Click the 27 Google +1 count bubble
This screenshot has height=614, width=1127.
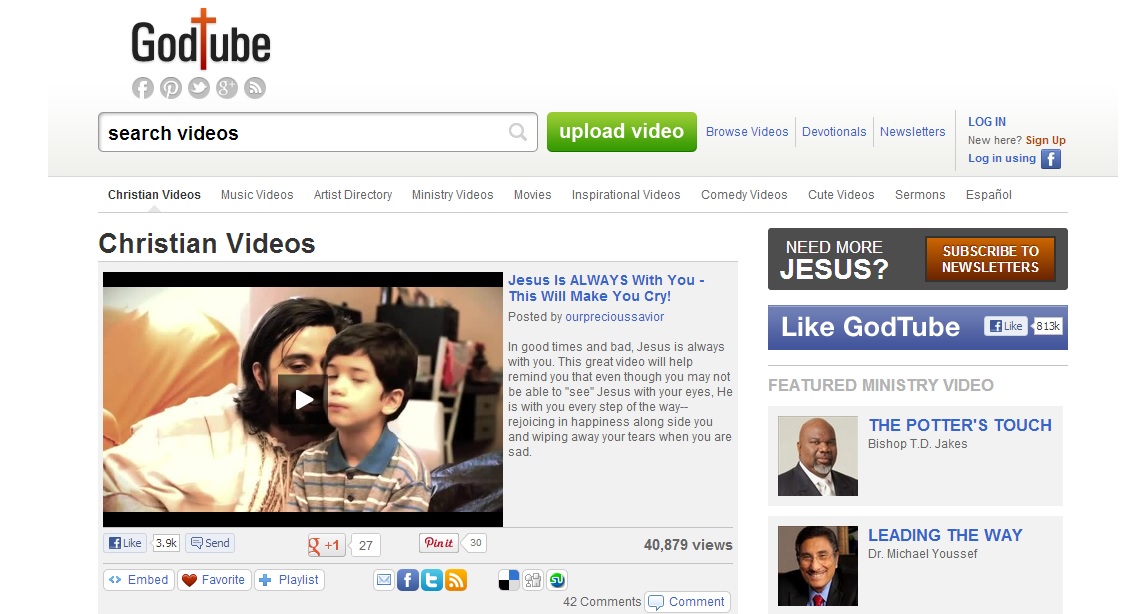(366, 546)
